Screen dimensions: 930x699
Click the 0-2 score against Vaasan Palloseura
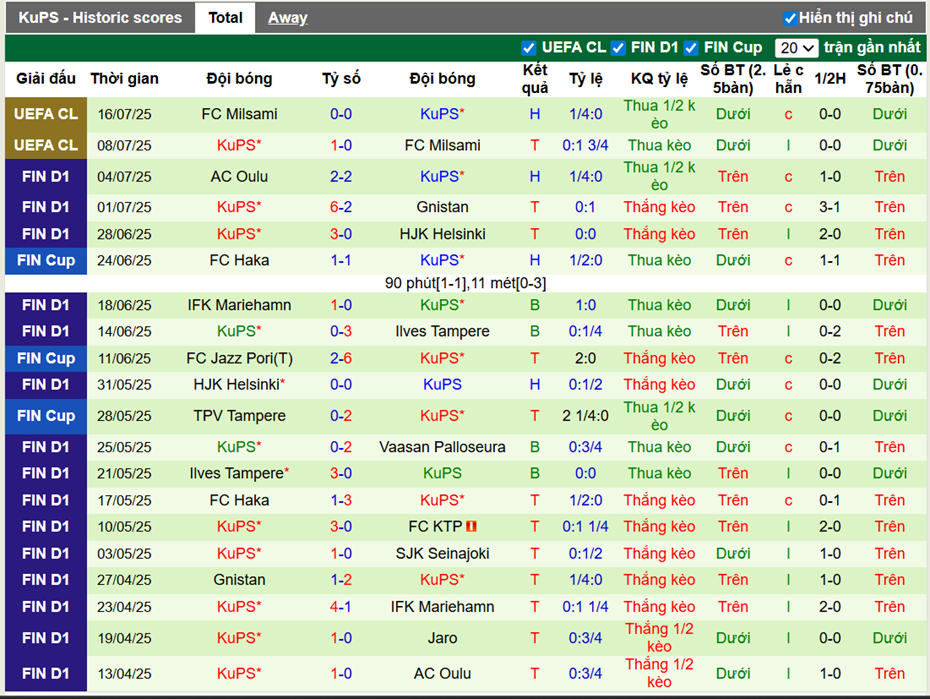pos(341,447)
